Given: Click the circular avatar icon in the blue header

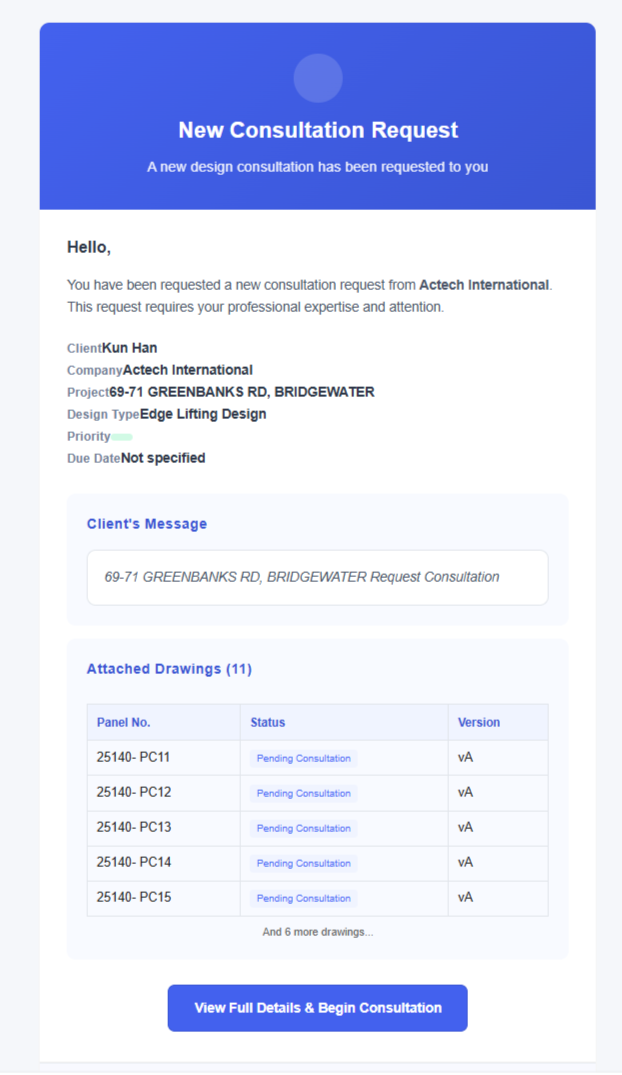Looking at the screenshot, I should point(318,78).
